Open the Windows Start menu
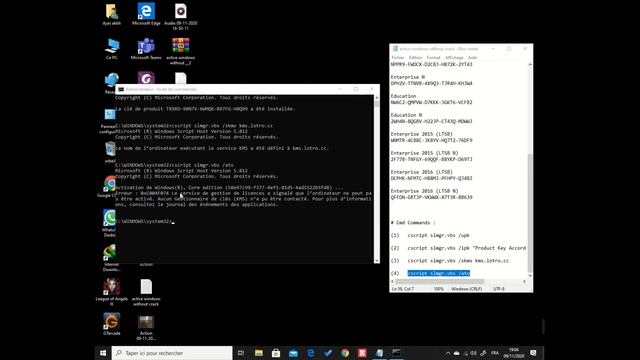Image resolution: width=640 pixels, height=360 pixels. pos(103,353)
